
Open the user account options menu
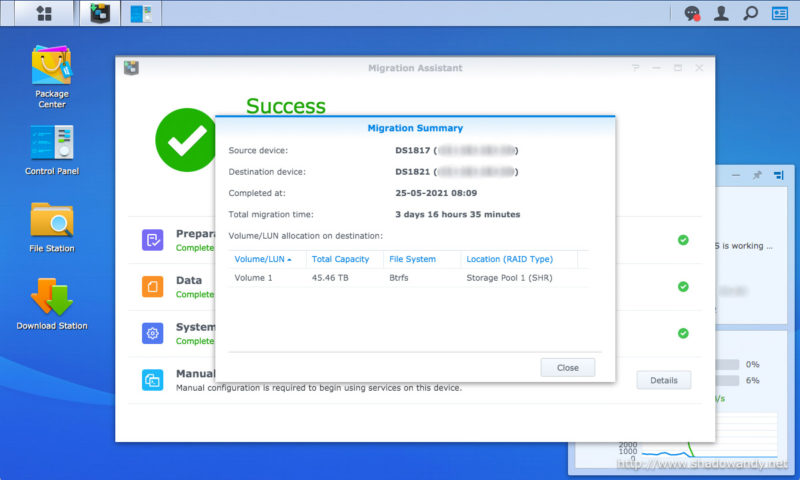coord(721,13)
